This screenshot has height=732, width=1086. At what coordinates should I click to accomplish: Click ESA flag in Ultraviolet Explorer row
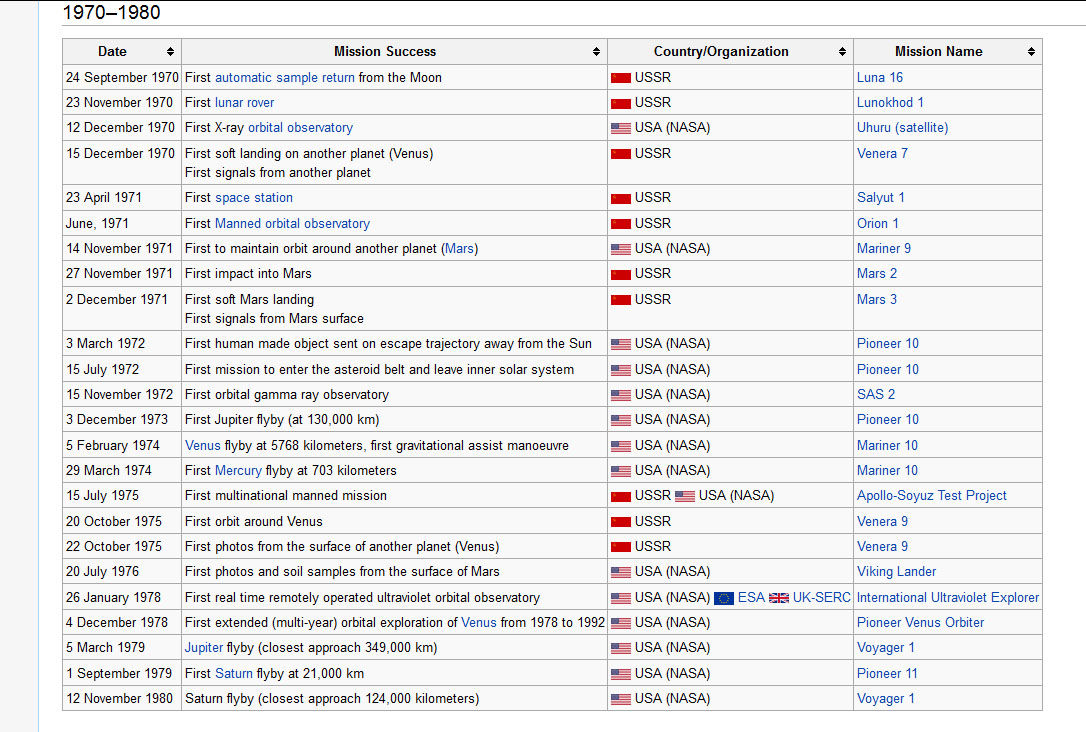tap(724, 598)
